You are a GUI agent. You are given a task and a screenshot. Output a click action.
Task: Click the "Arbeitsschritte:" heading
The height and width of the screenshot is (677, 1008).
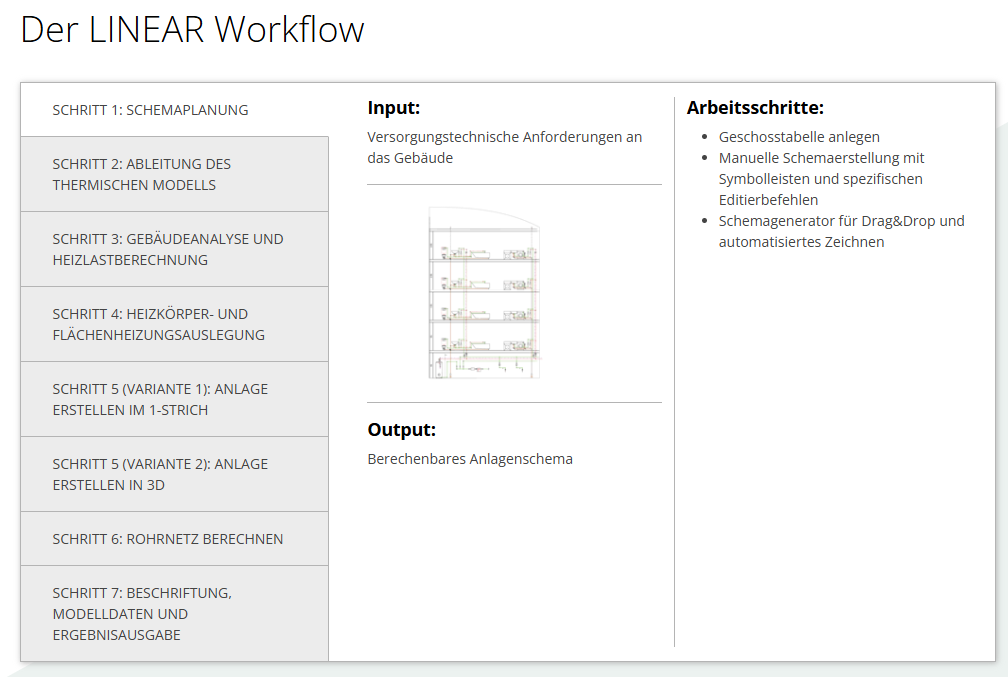[x=755, y=108]
